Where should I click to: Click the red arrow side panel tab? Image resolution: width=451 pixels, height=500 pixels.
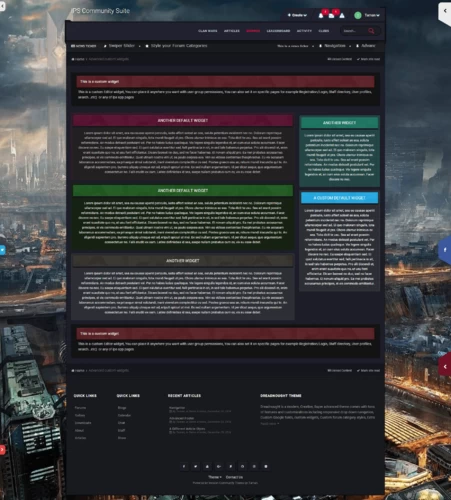(445, 367)
